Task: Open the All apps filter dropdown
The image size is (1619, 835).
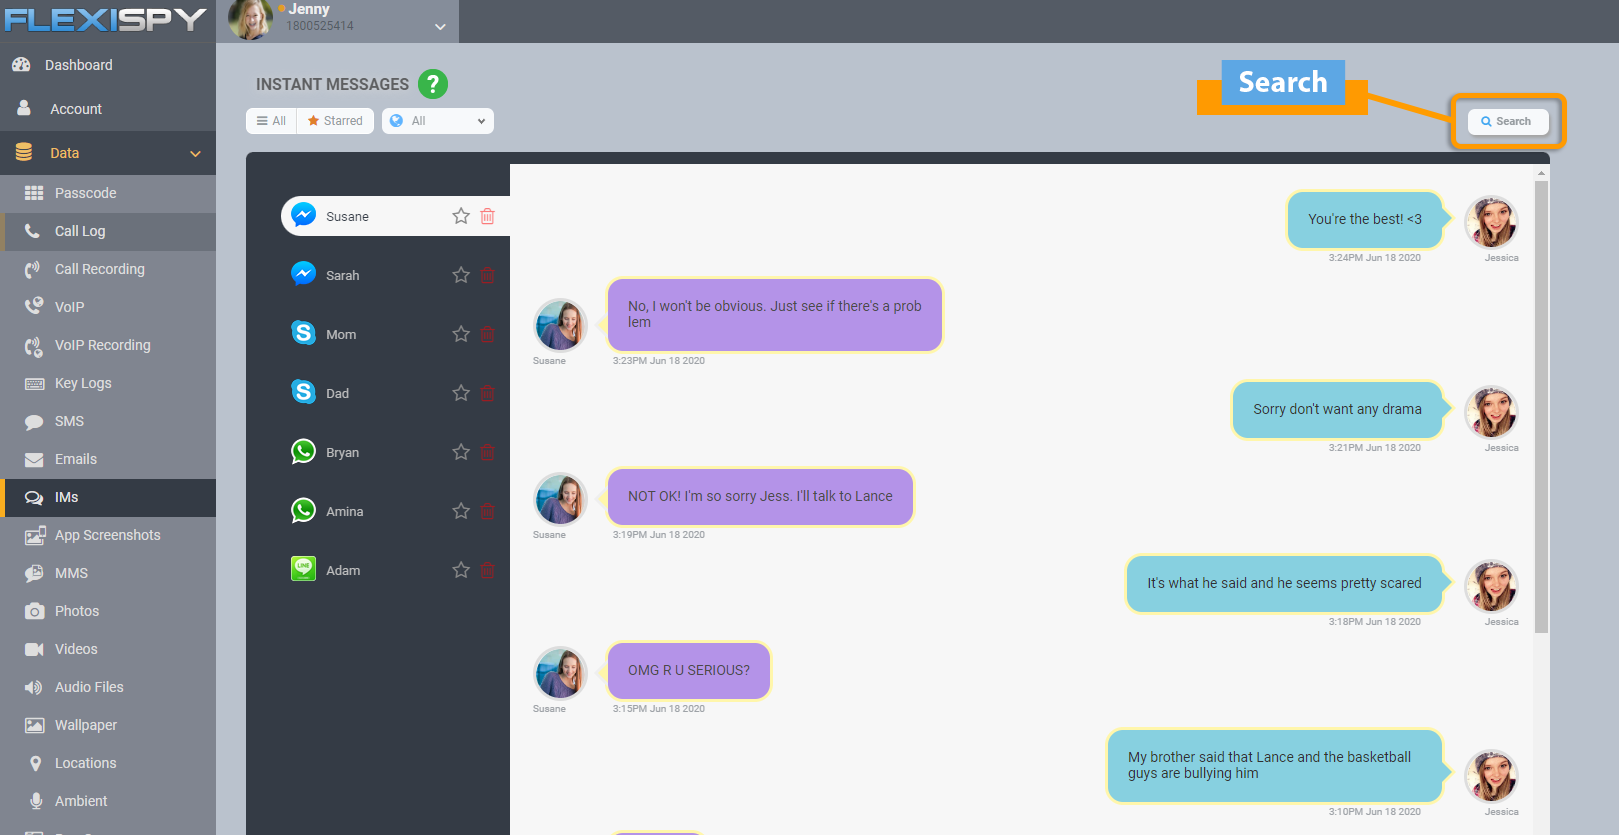Action: 438,121
